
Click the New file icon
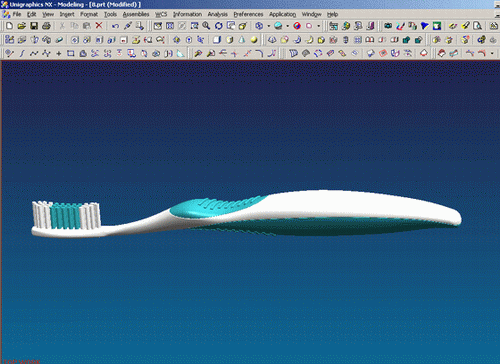tap(10, 26)
